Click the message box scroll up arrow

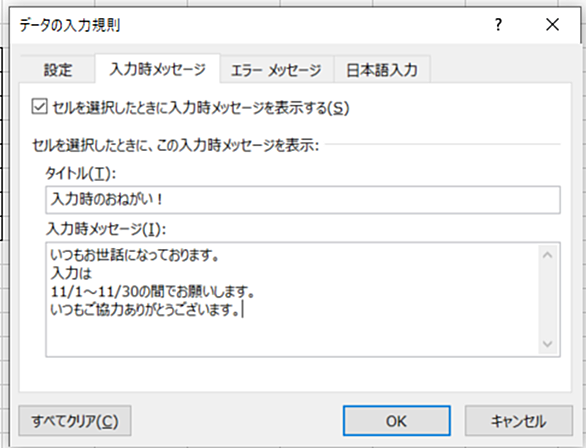point(548,255)
